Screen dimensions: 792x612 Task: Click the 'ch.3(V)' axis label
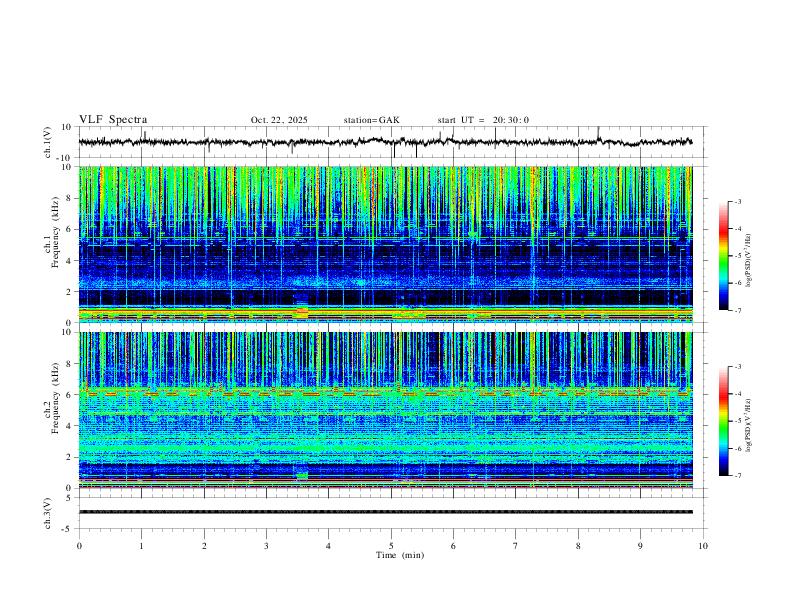click(47, 513)
